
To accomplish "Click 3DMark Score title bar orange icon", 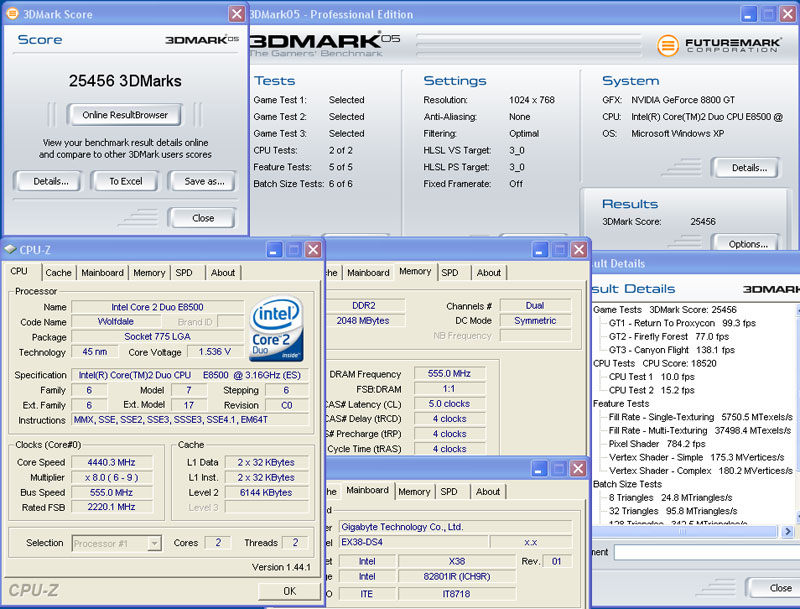I will [x=12, y=14].
